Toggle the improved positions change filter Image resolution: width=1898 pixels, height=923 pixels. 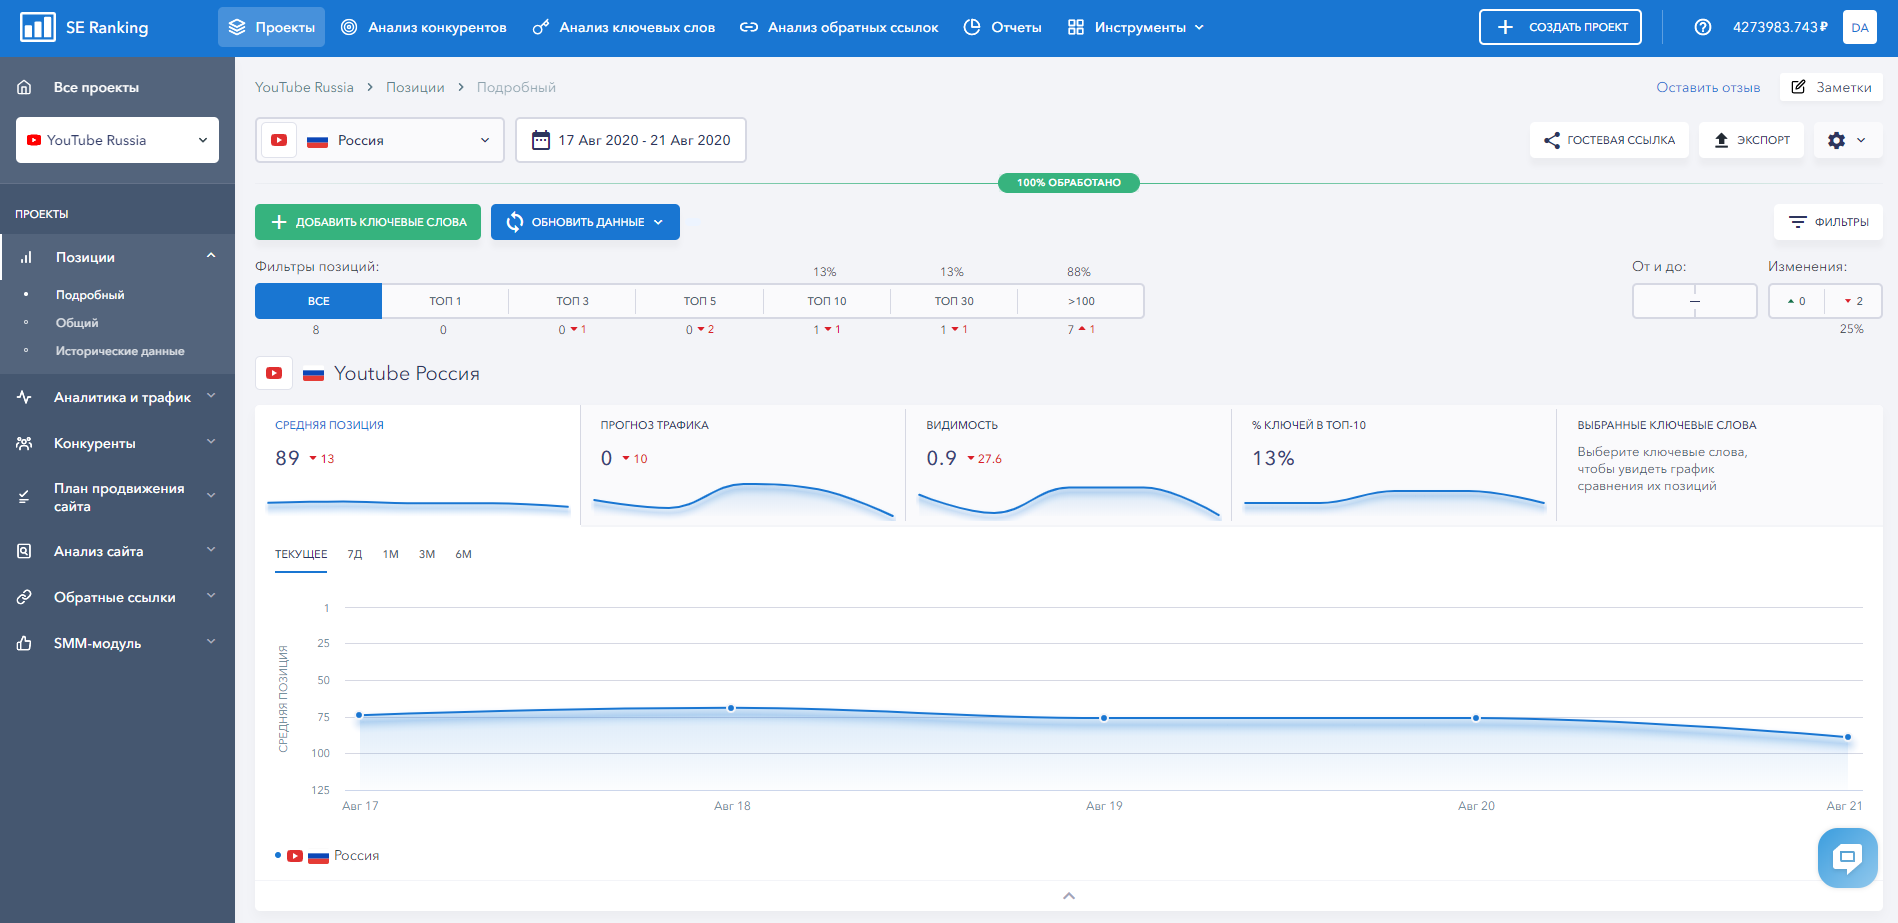[1797, 301]
